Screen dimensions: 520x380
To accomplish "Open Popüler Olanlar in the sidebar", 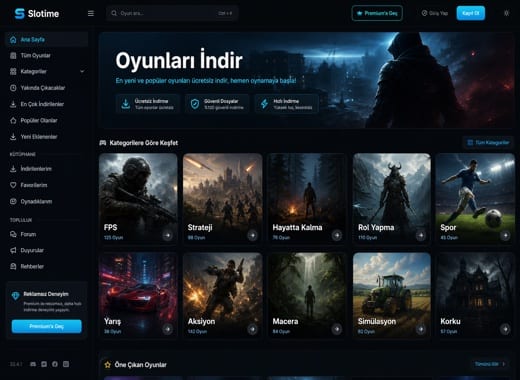I will 47,121.
